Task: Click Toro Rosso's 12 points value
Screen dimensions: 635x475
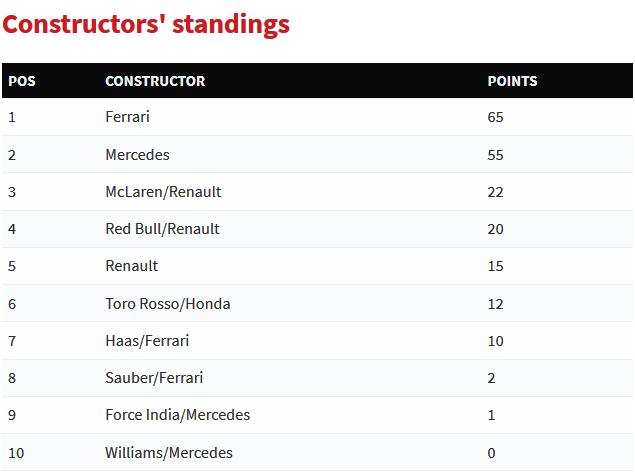Action: coord(495,304)
